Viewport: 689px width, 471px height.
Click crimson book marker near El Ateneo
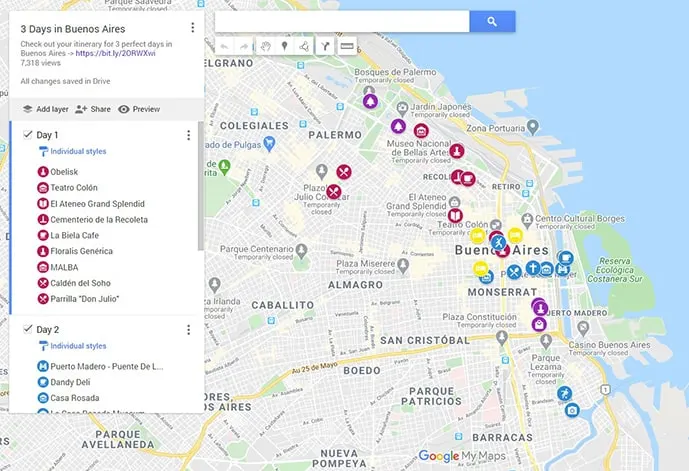click(x=455, y=216)
